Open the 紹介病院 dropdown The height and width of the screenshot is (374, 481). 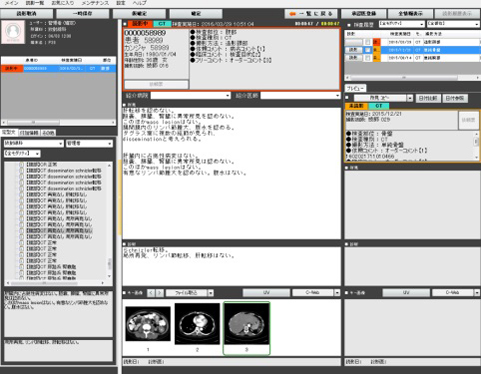pyautogui.click(x=190, y=96)
